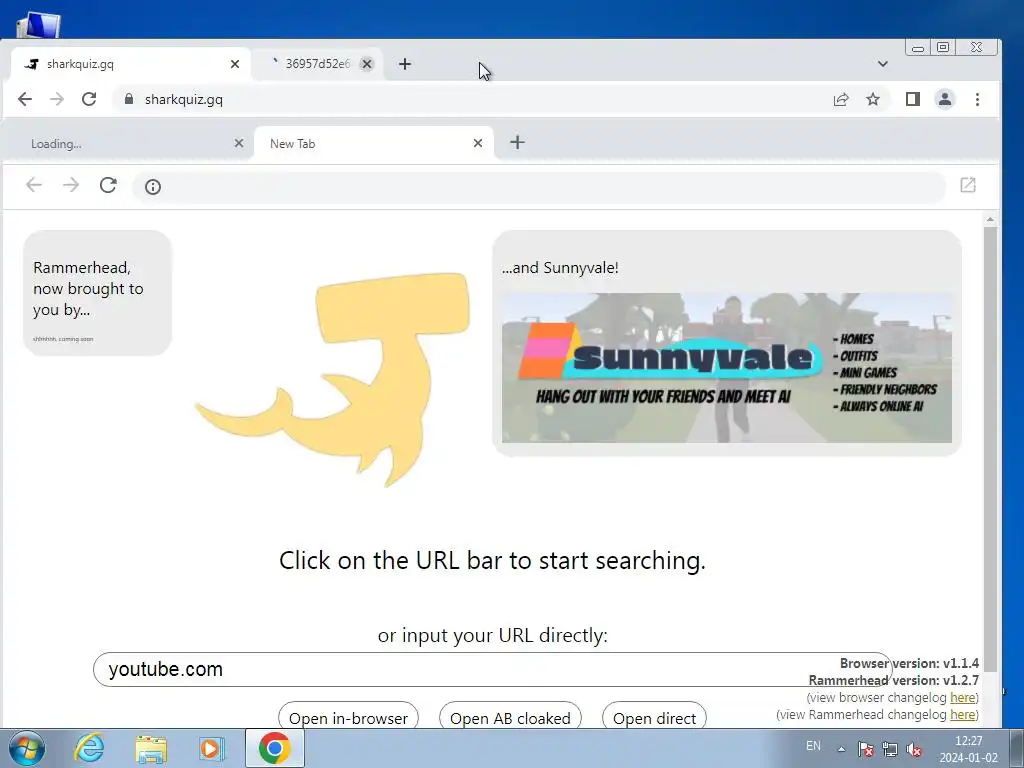This screenshot has width=1024, height=768.
Task: Click the inner browser back arrow
Action: point(34,185)
